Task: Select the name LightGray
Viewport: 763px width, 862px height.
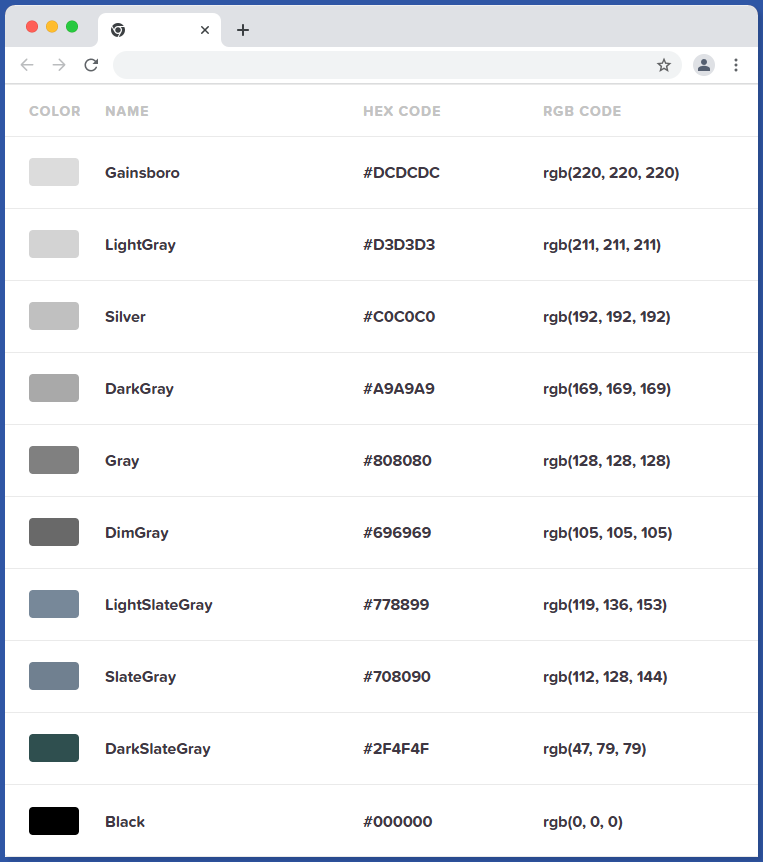Action: pos(140,245)
